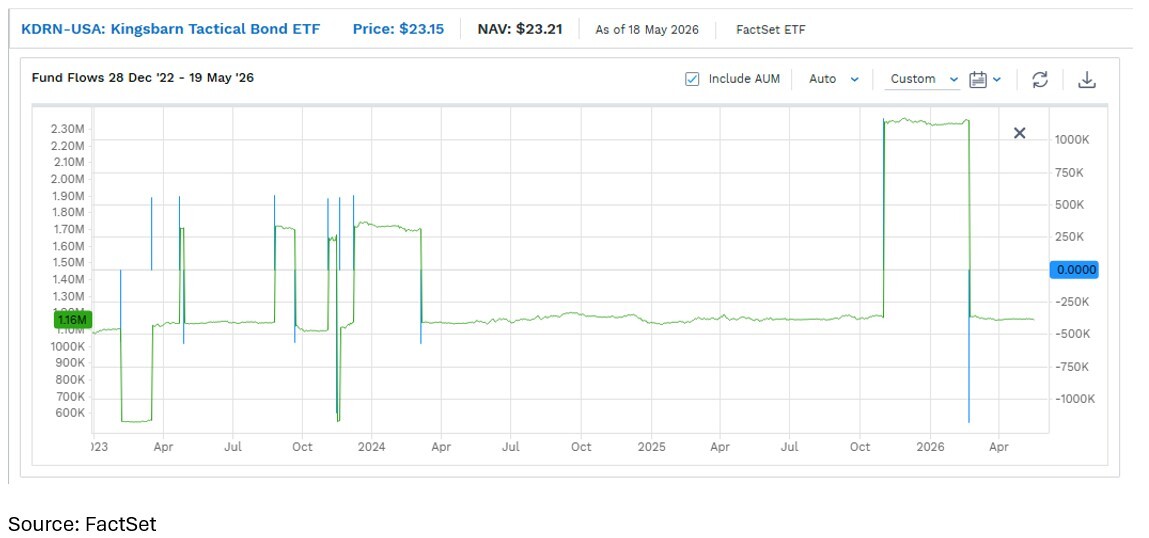The height and width of the screenshot is (538, 1149).
Task: Click the FactSet ETF label
Action: click(x=771, y=30)
